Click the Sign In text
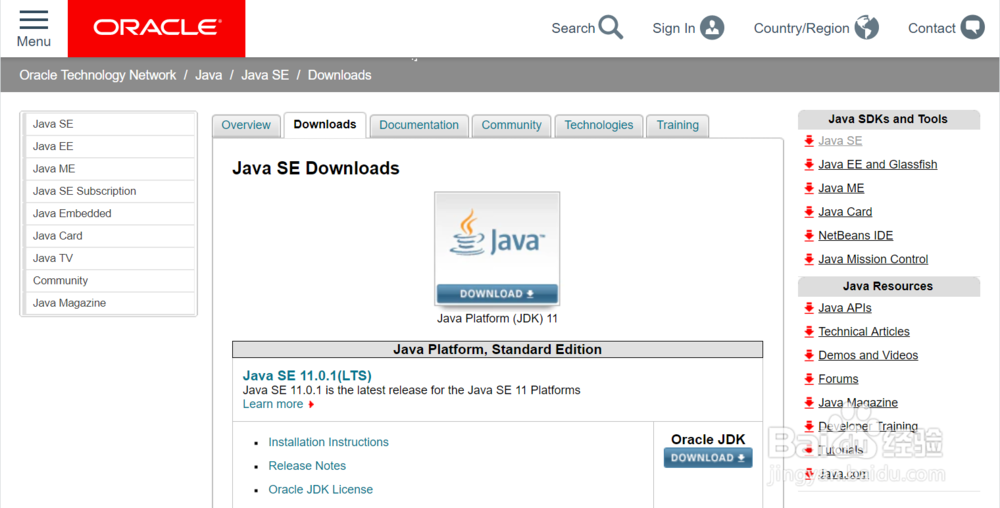The width and height of the screenshot is (1000, 508). tap(673, 28)
